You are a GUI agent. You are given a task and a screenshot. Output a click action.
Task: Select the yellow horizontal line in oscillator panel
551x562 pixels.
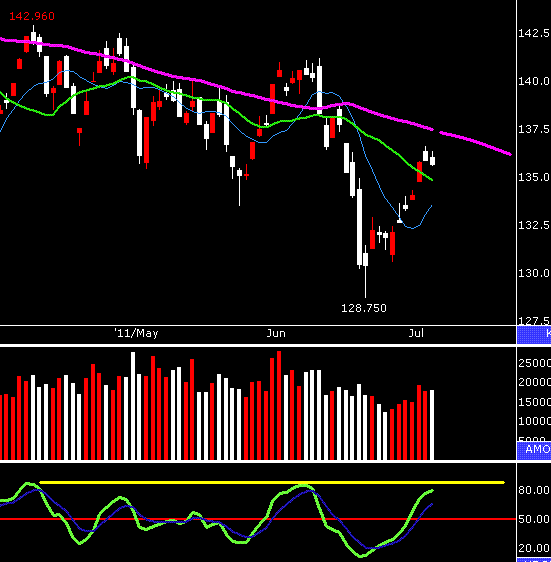pos(272,482)
